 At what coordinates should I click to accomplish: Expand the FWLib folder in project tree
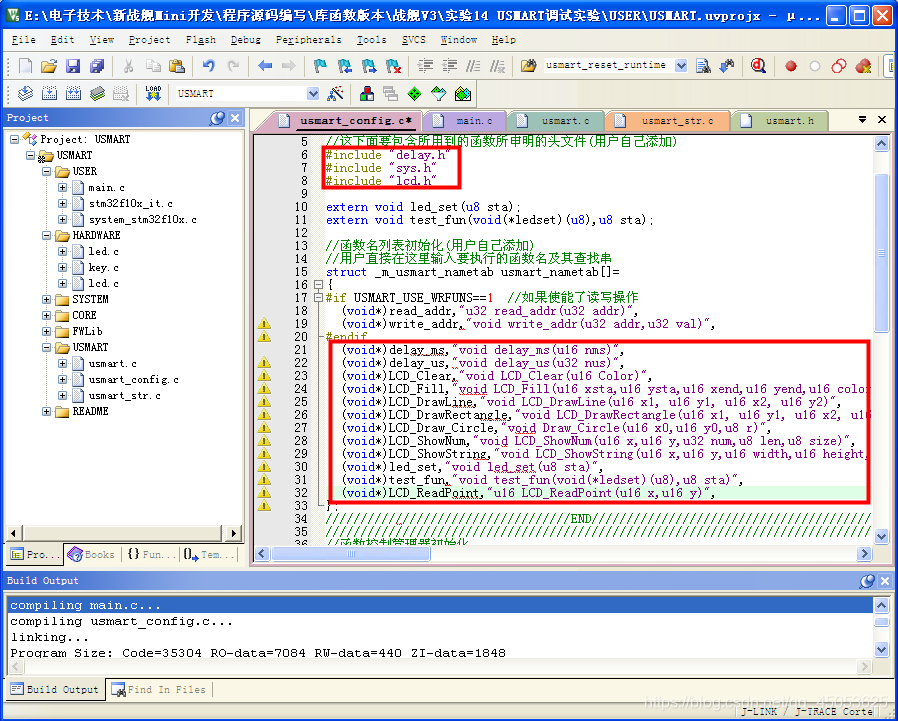coord(46,332)
